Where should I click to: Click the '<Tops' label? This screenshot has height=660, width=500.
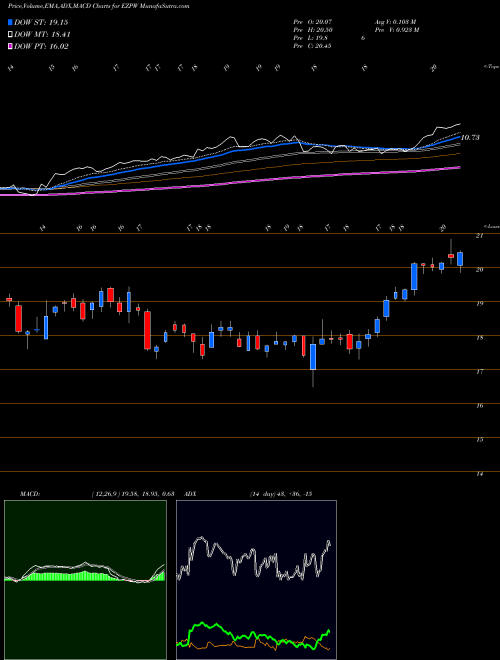pos(491,66)
